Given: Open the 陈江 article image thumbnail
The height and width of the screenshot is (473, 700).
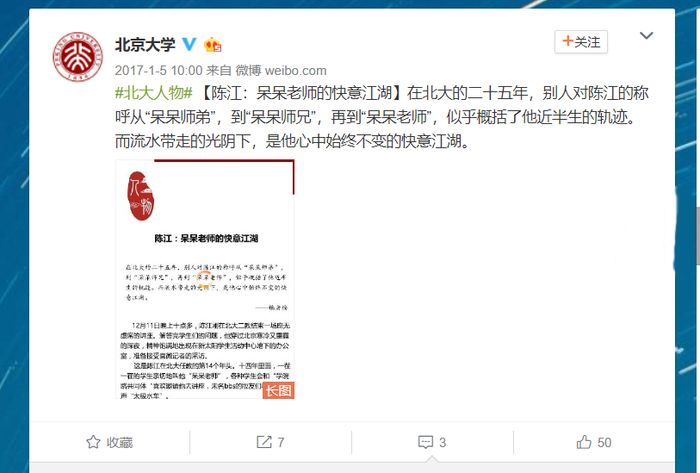Looking at the screenshot, I should pyautogui.click(x=205, y=279).
